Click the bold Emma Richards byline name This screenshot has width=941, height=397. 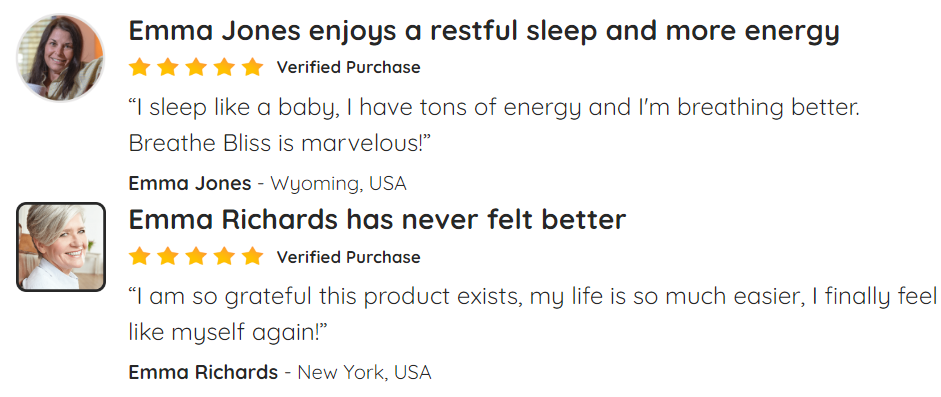pos(203,372)
